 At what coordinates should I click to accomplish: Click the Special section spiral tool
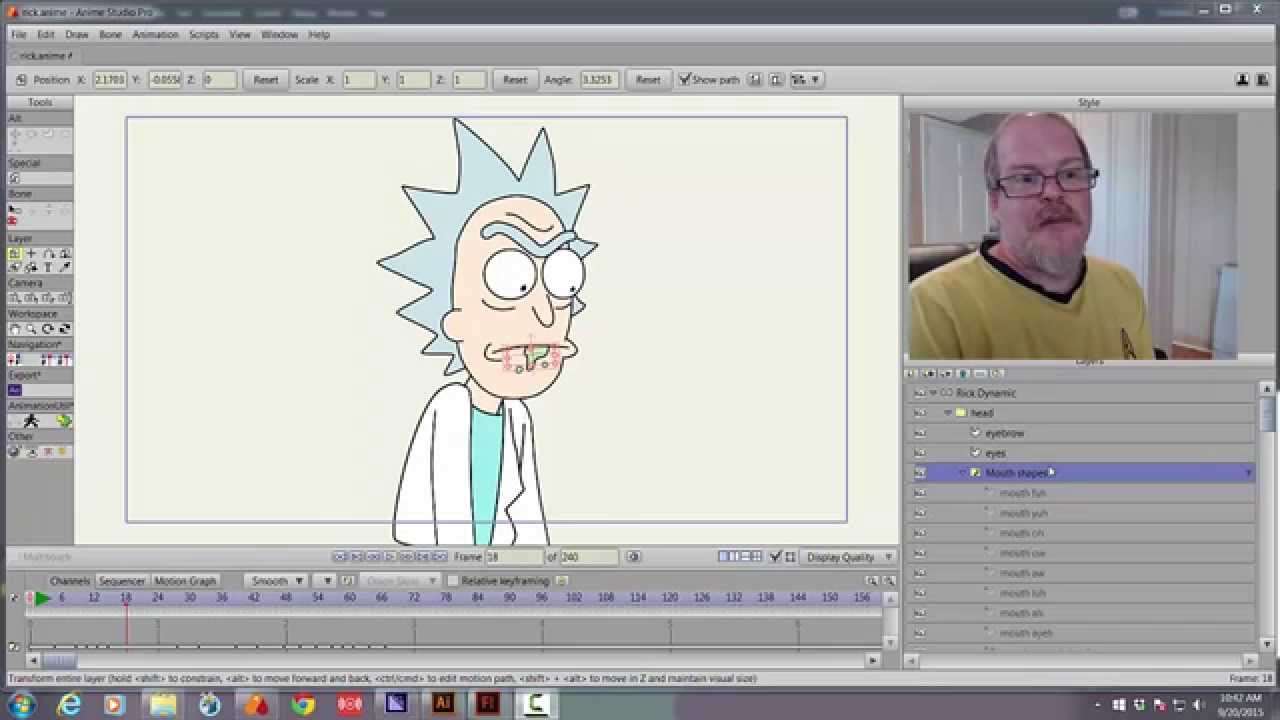(x=15, y=178)
